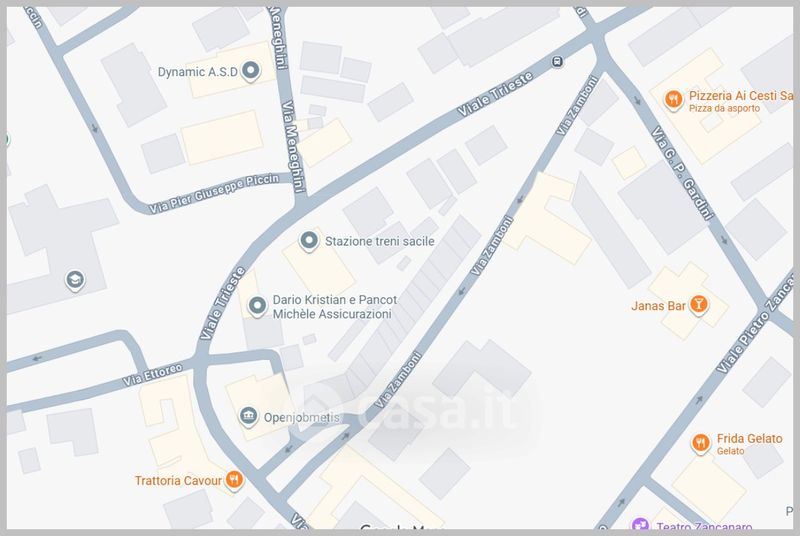This screenshot has width=800, height=536.
Task: Click the Stazione treni sacile label
Action: coord(380,241)
